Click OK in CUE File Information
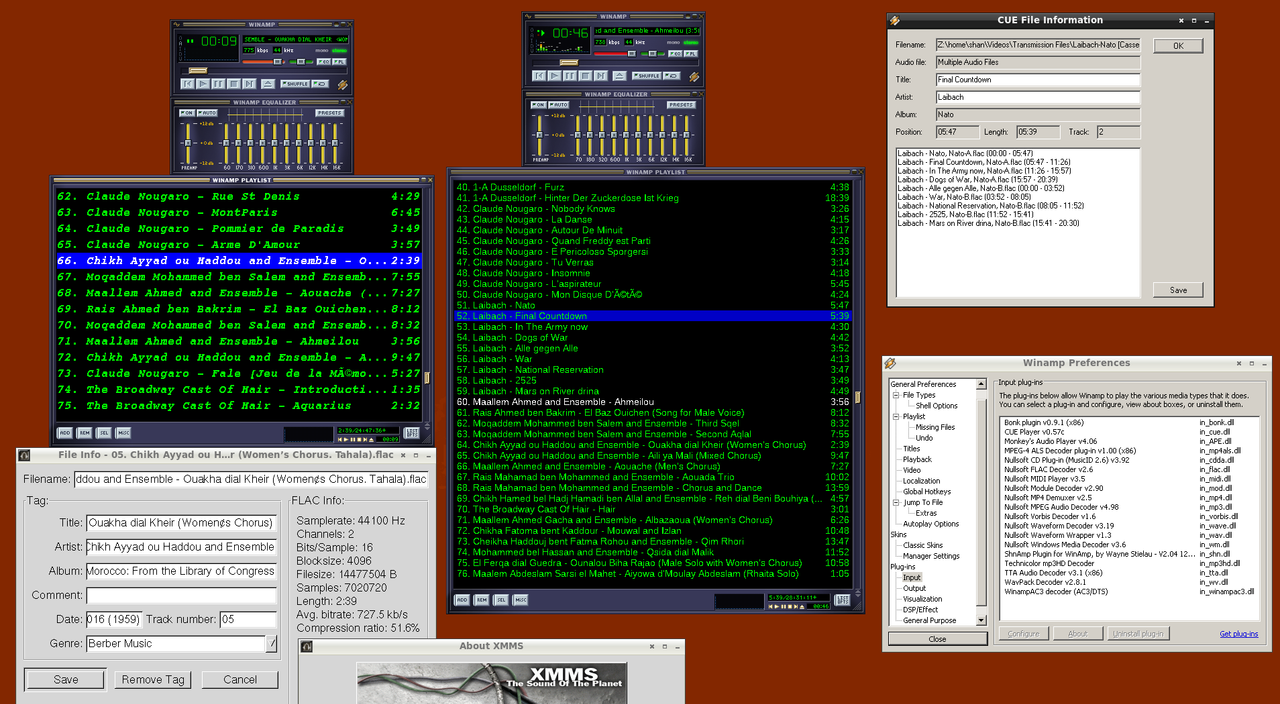 tap(1178, 46)
